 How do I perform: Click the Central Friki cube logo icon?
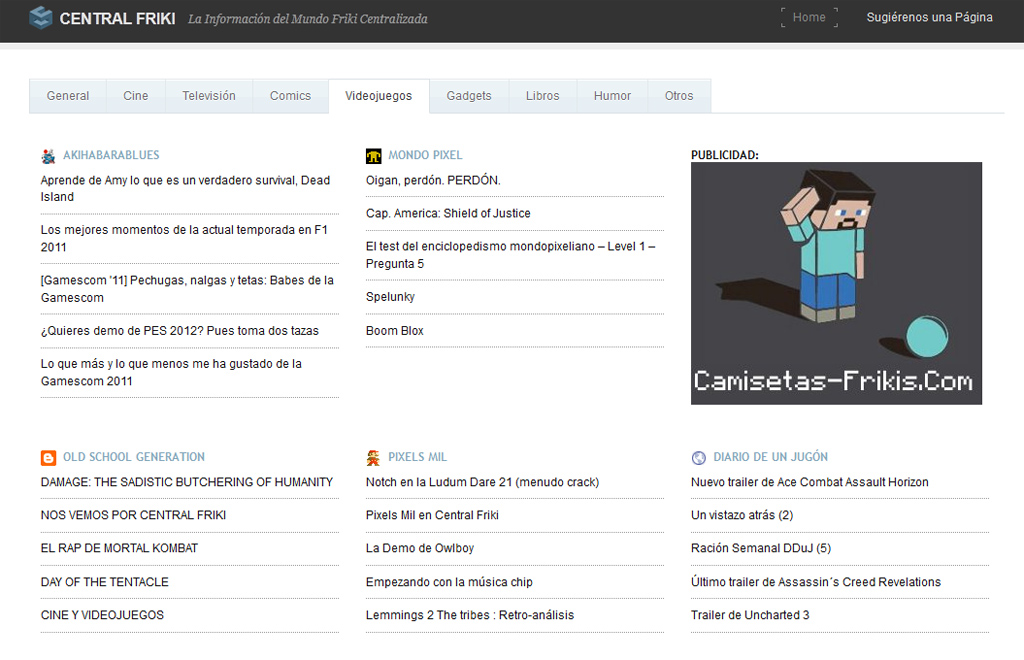pos(41,18)
